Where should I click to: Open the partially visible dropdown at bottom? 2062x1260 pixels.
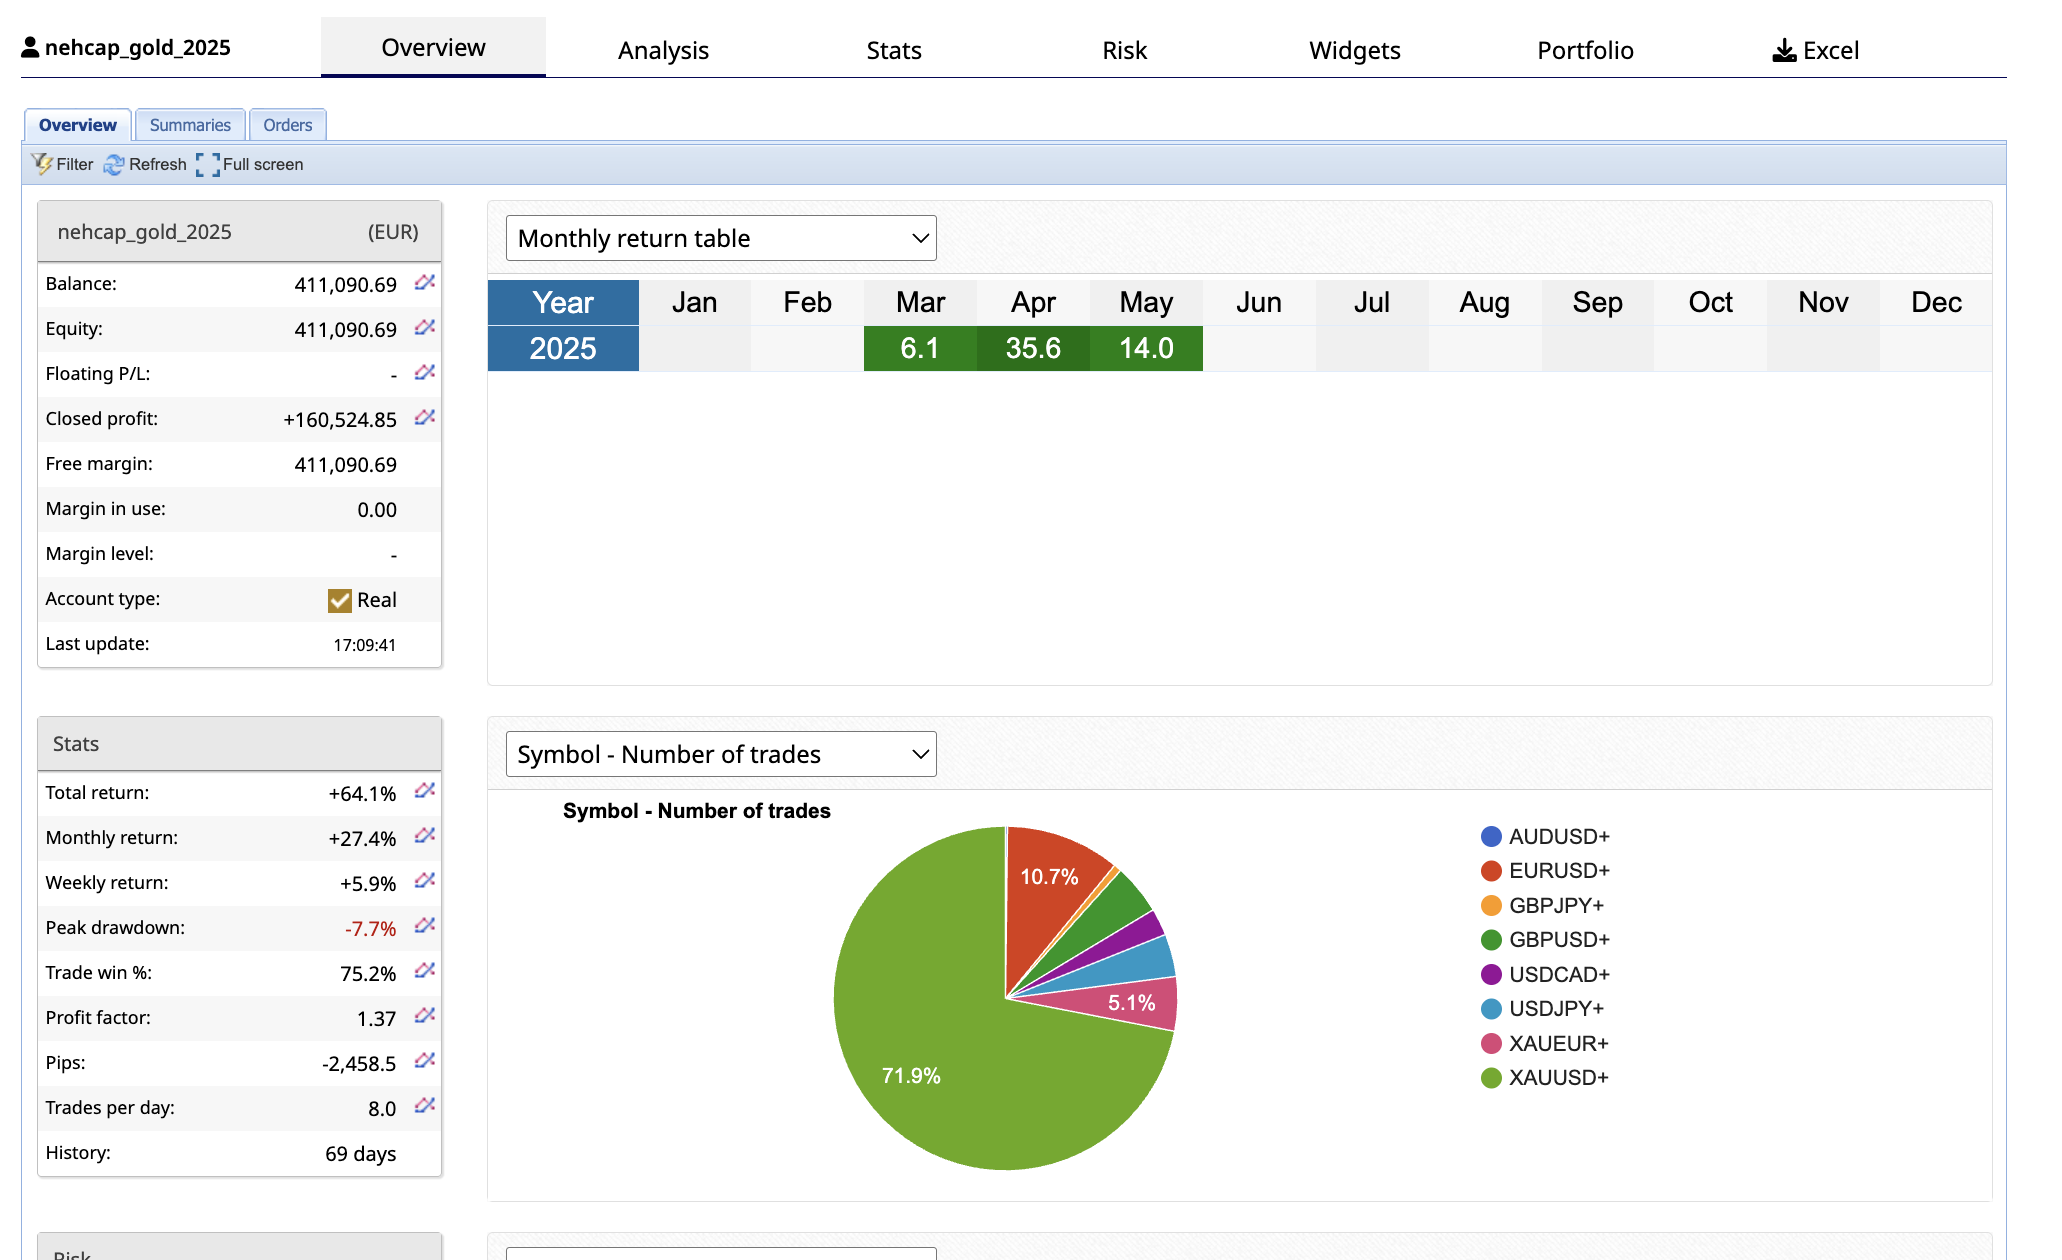(720, 1253)
